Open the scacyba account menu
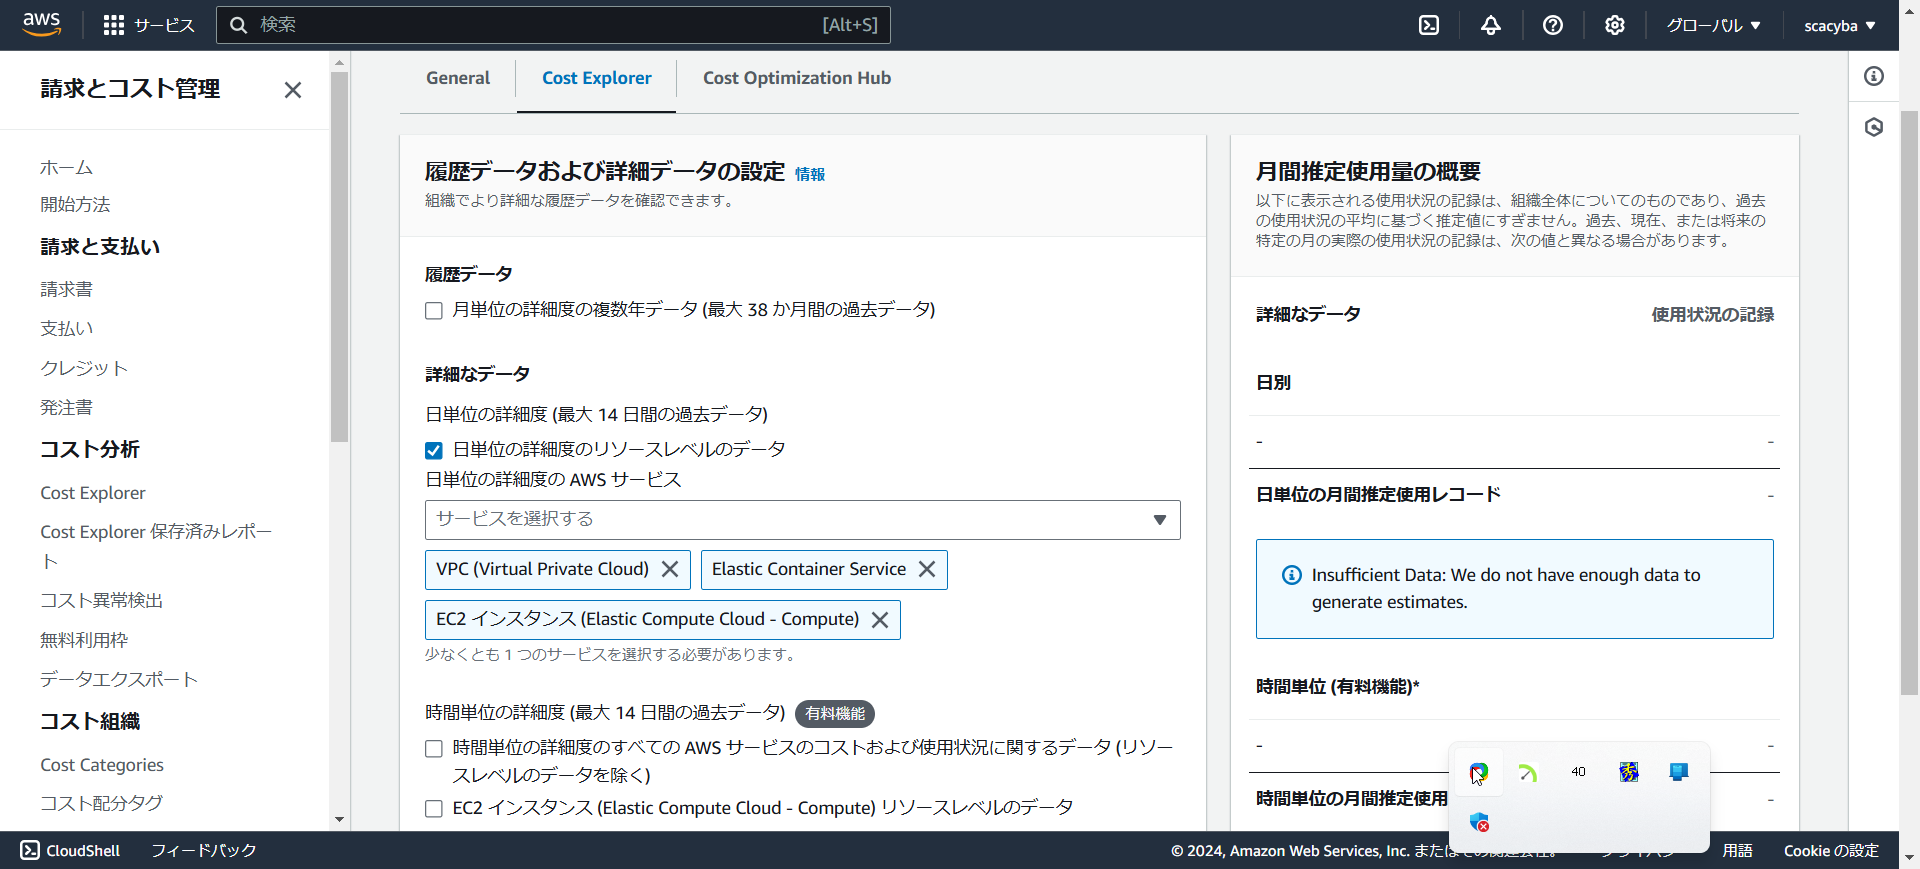The width and height of the screenshot is (1920, 869). coord(1840,26)
